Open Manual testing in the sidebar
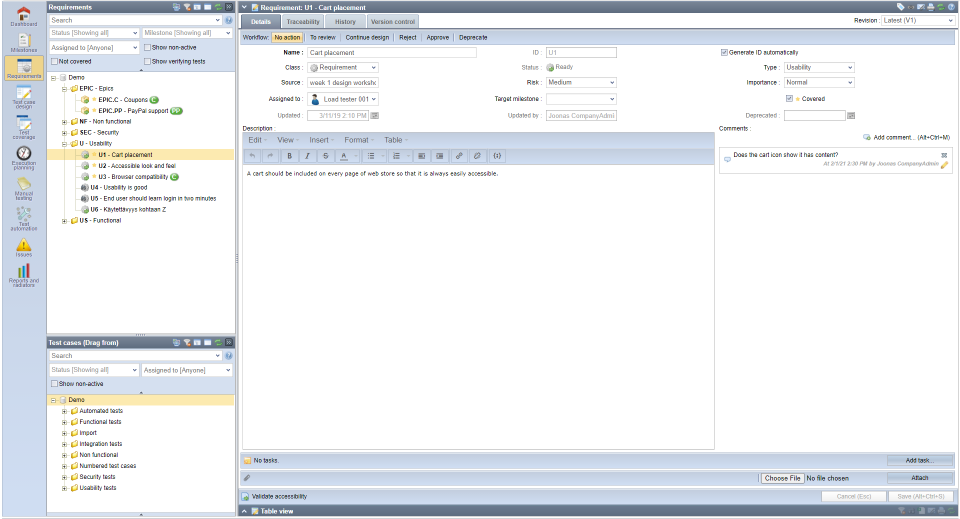The width and height of the screenshot is (960, 519). point(23,189)
